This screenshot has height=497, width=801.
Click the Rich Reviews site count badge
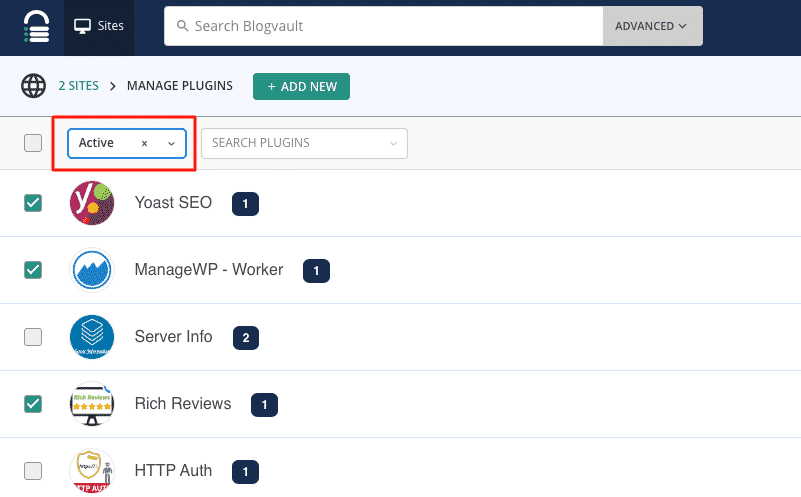point(265,405)
